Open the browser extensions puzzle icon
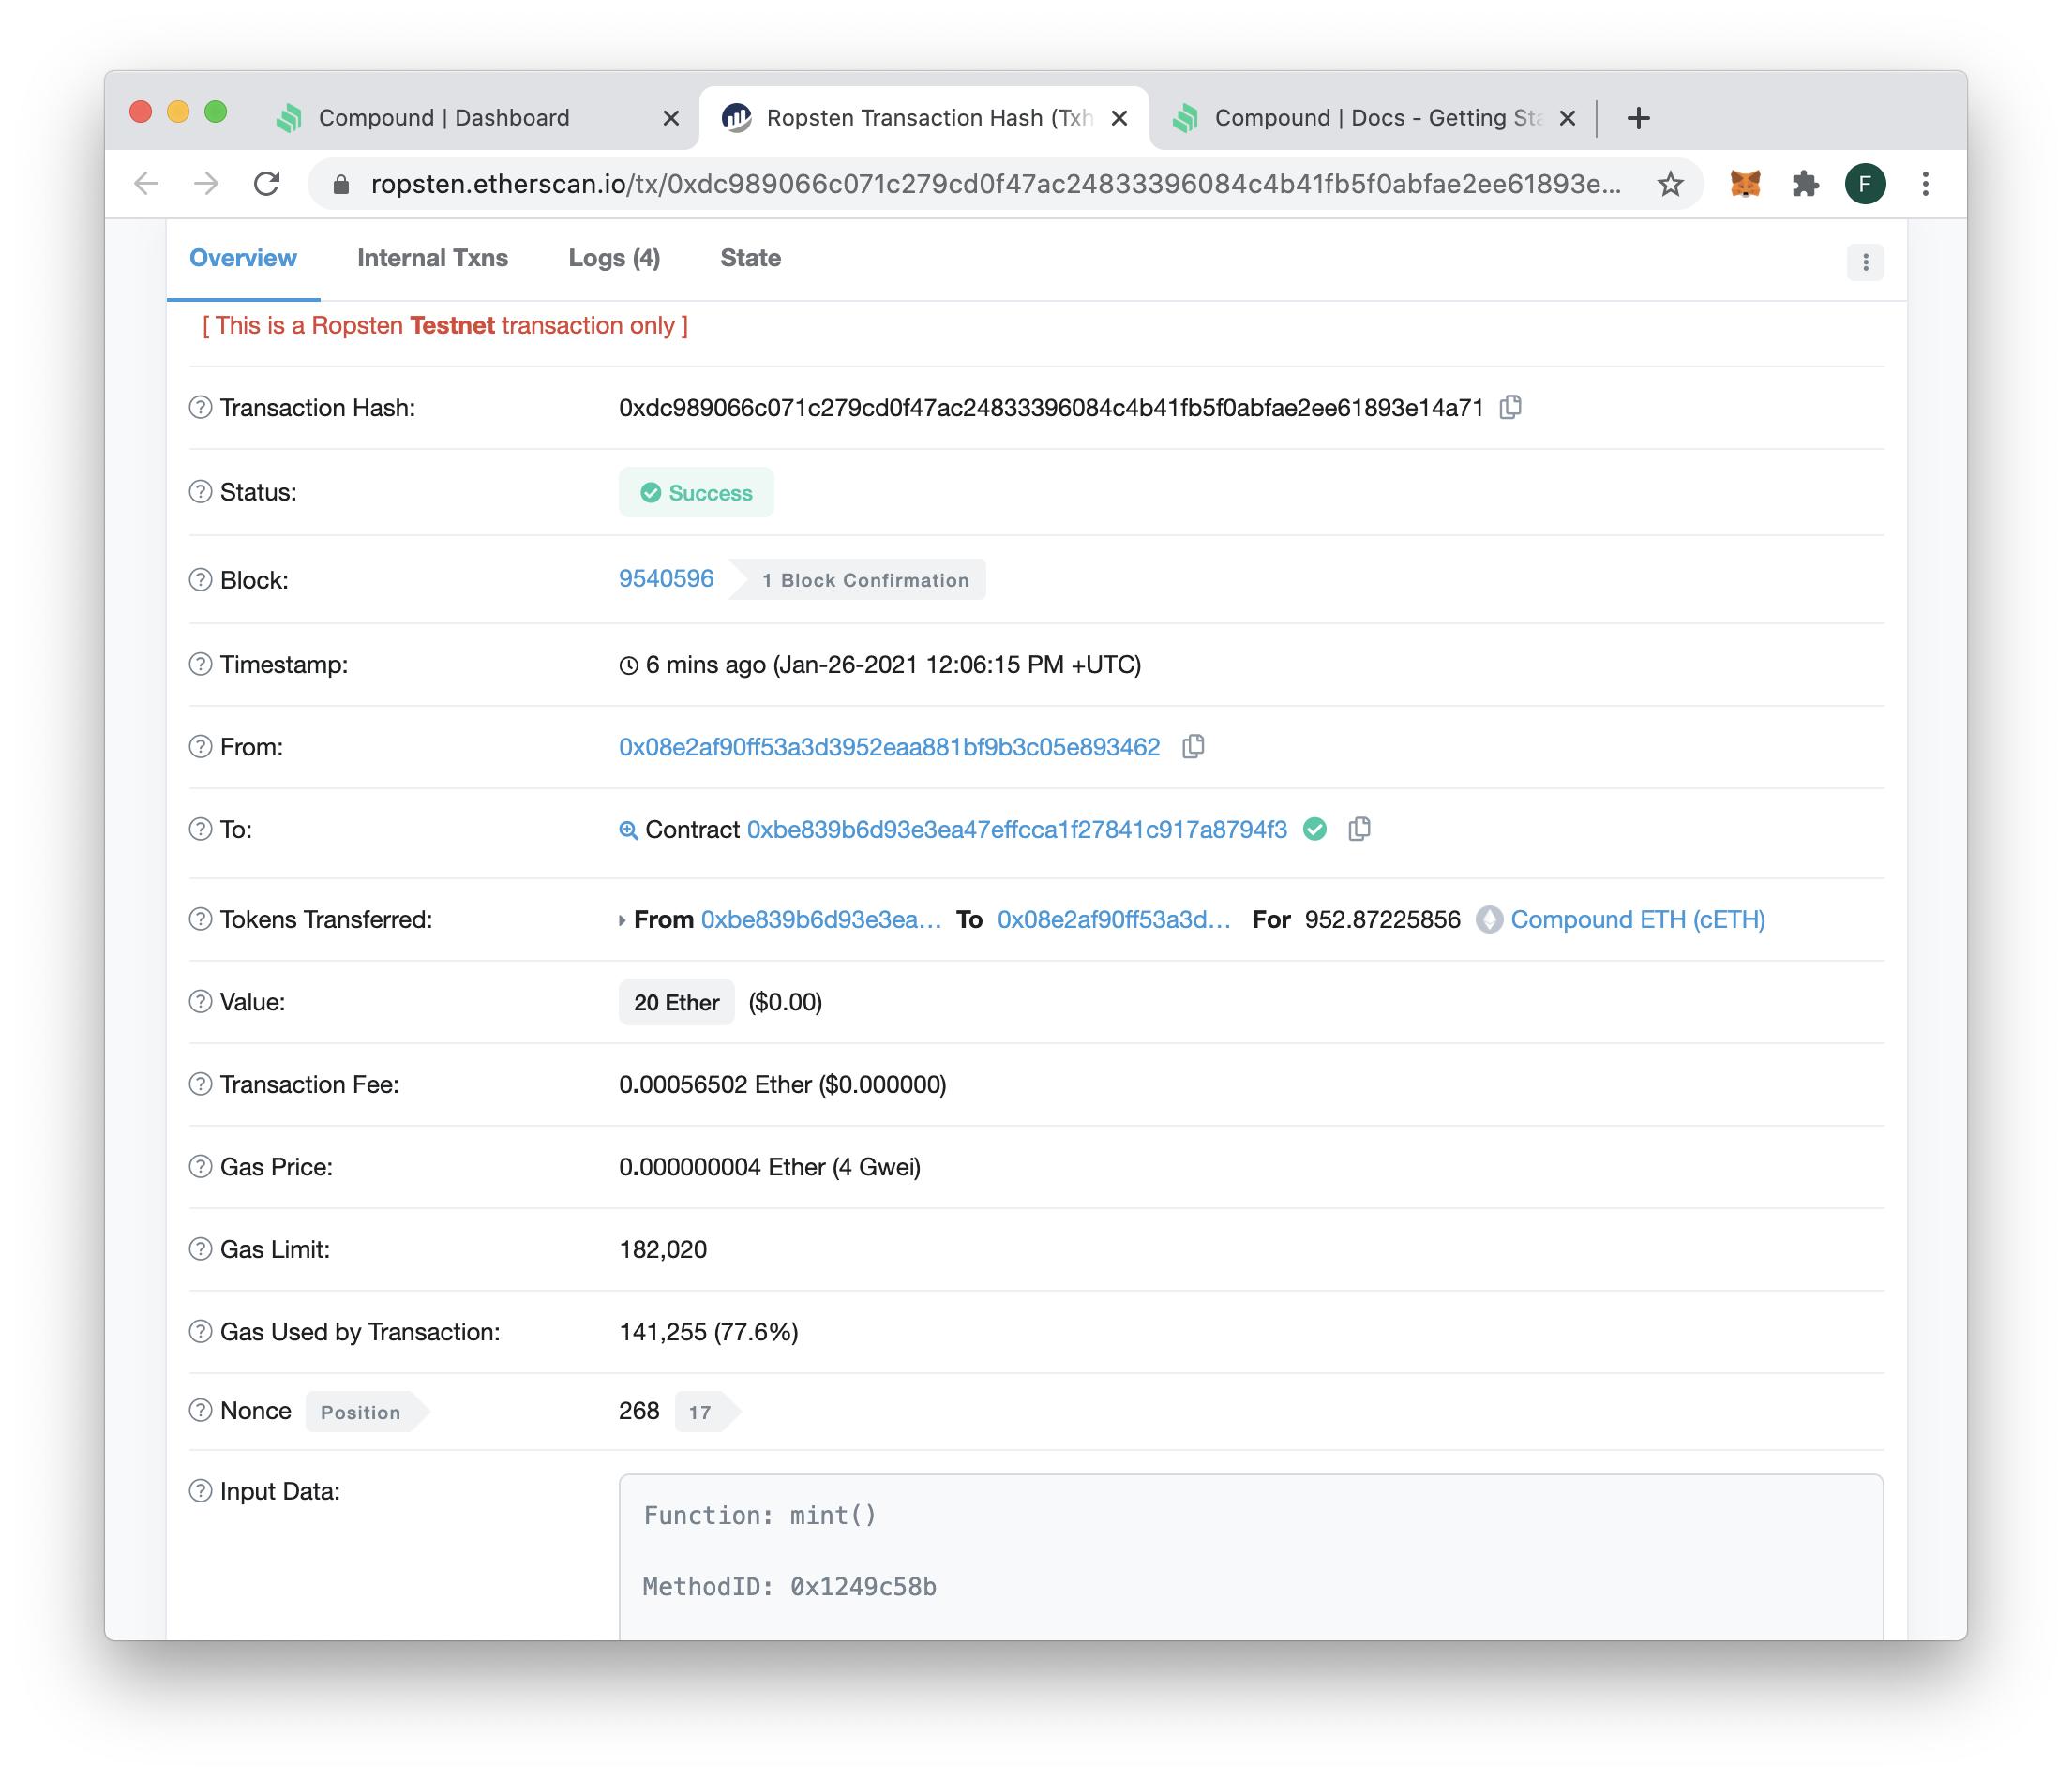 pyautogui.click(x=1804, y=184)
